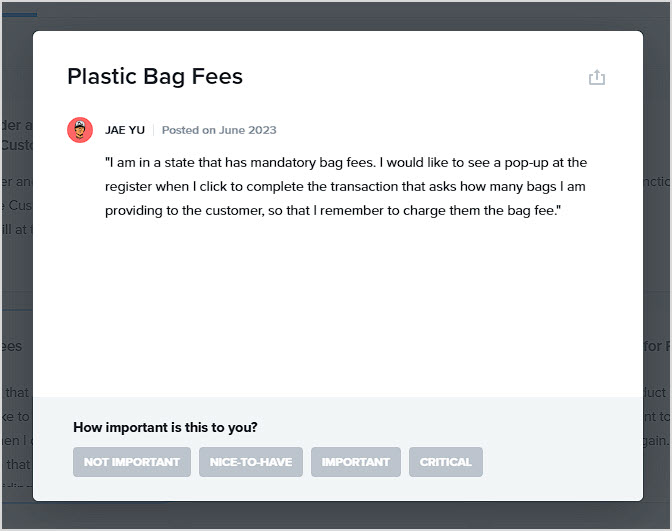Screen dimensions: 672x531
Task: Click the Posted on June 2023 date
Action: point(219,130)
